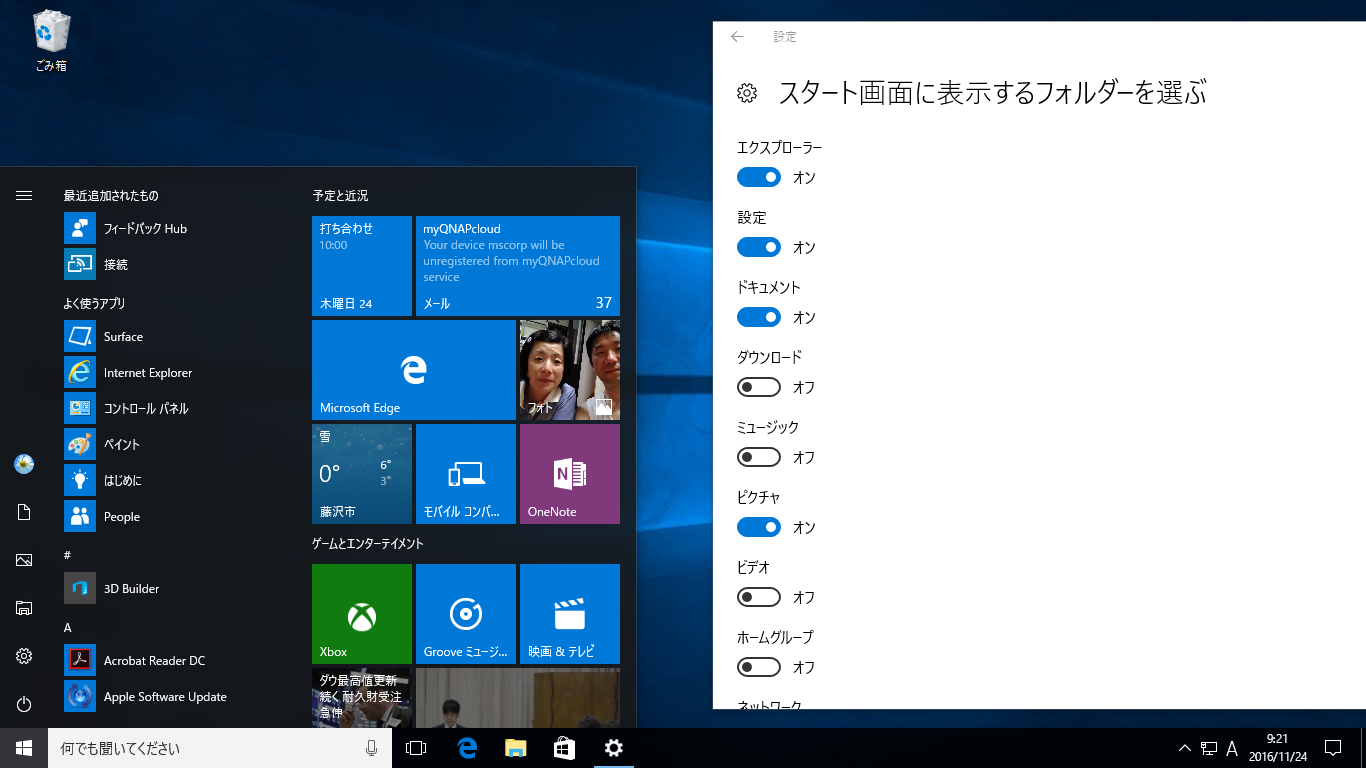Screen dimensions: 1366x768
Task: Turn off the エクスプローラー toggle
Action: (758, 176)
